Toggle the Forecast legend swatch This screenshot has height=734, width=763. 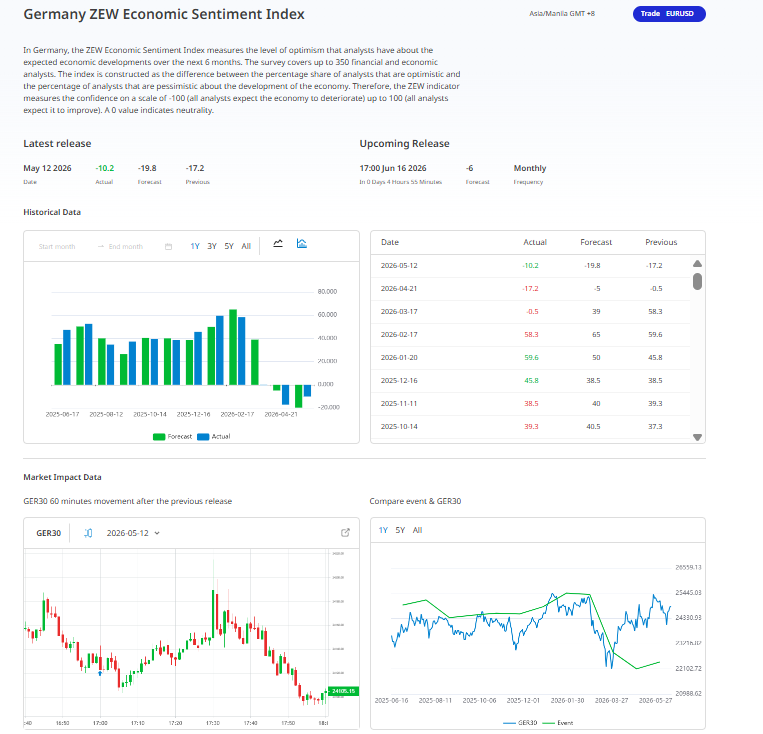pyautogui.click(x=159, y=437)
